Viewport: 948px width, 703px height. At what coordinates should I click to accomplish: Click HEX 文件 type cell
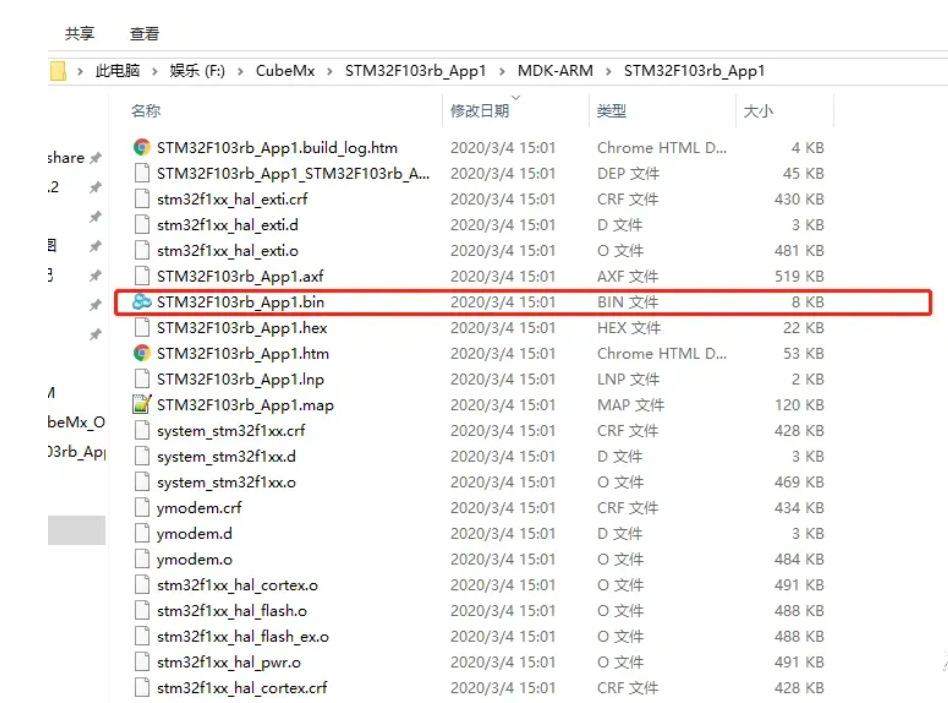click(x=629, y=328)
